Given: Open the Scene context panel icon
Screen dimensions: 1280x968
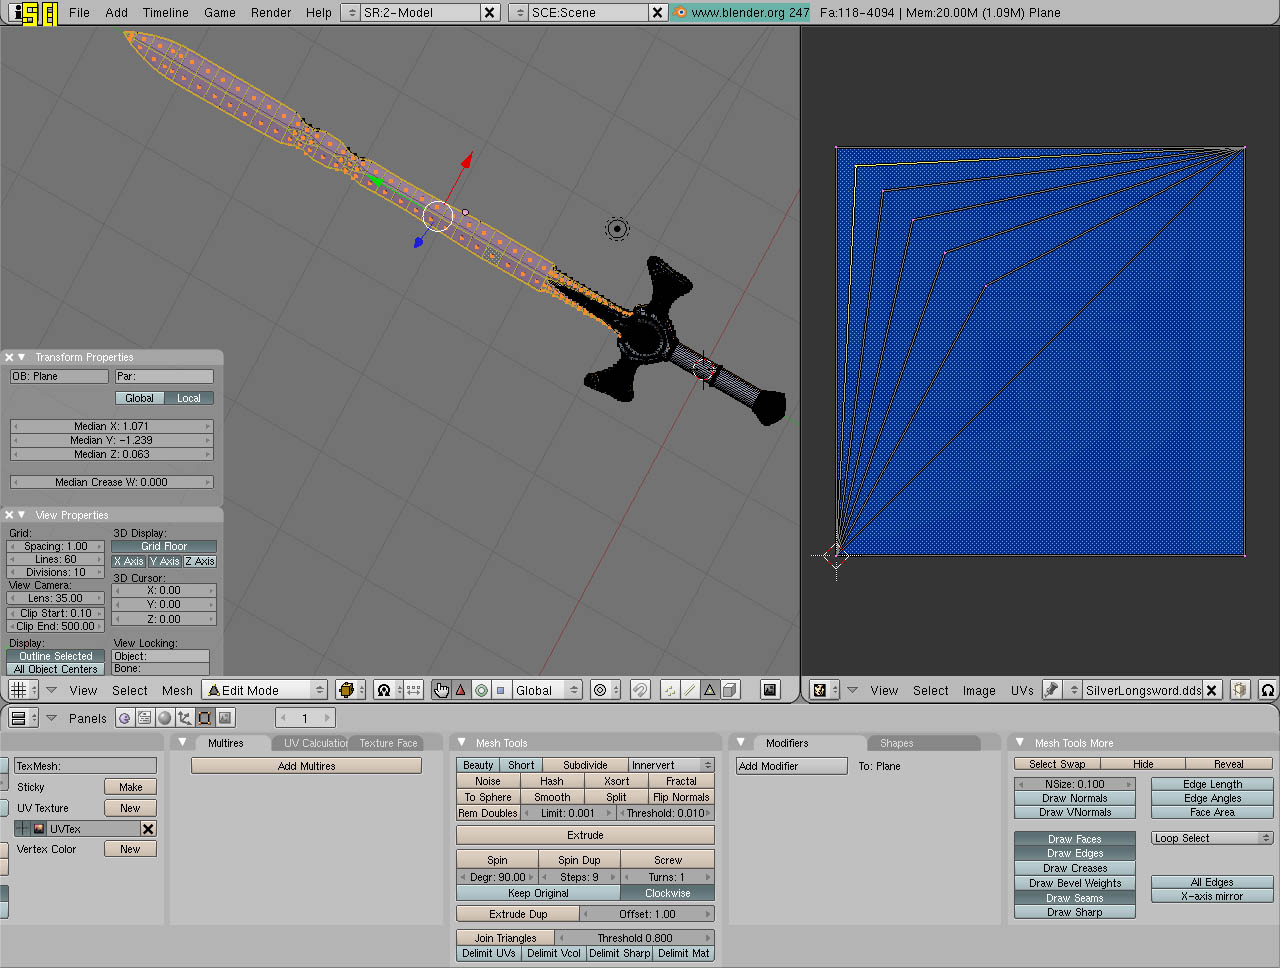Looking at the screenshot, I should click(226, 718).
